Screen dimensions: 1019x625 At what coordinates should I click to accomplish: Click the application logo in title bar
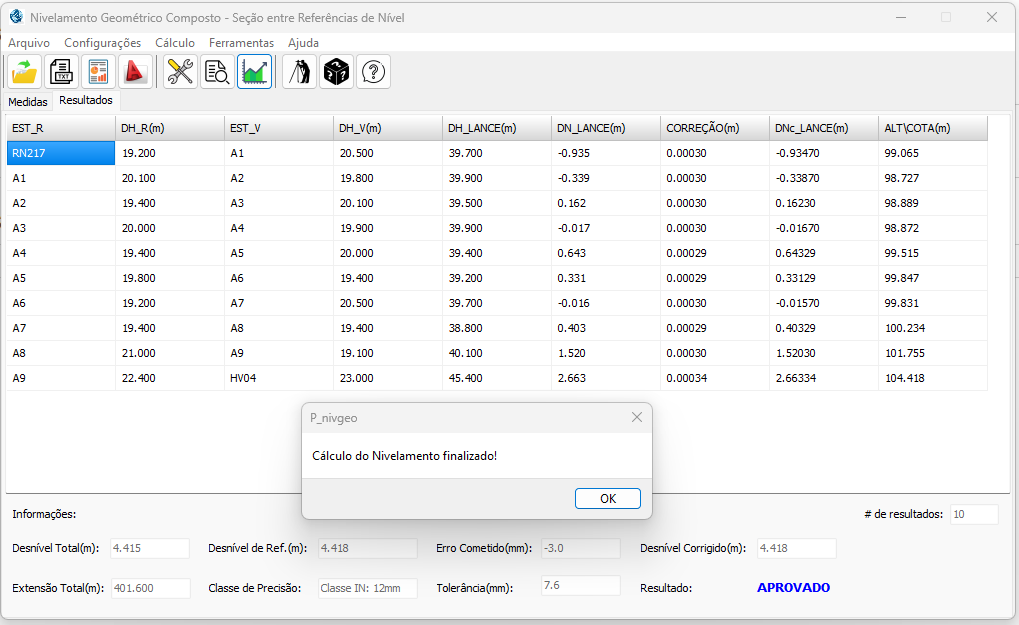16,17
